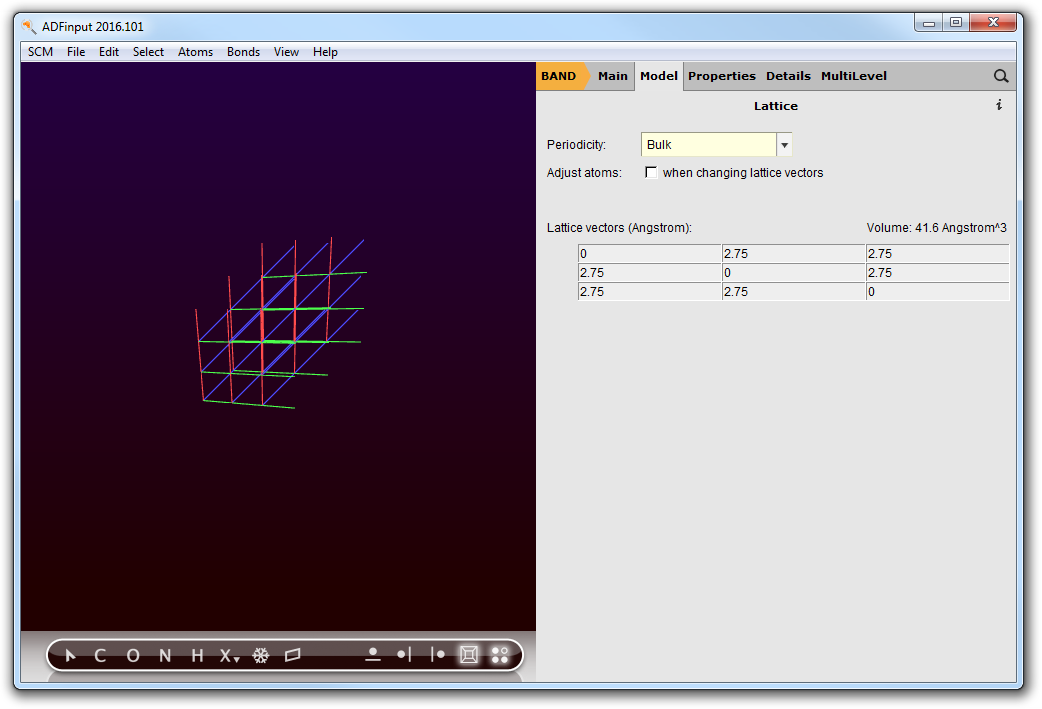Image resolution: width=1042 pixels, height=709 pixels.
Task: Click third lattice vector x field 2.75
Action: tap(650, 292)
